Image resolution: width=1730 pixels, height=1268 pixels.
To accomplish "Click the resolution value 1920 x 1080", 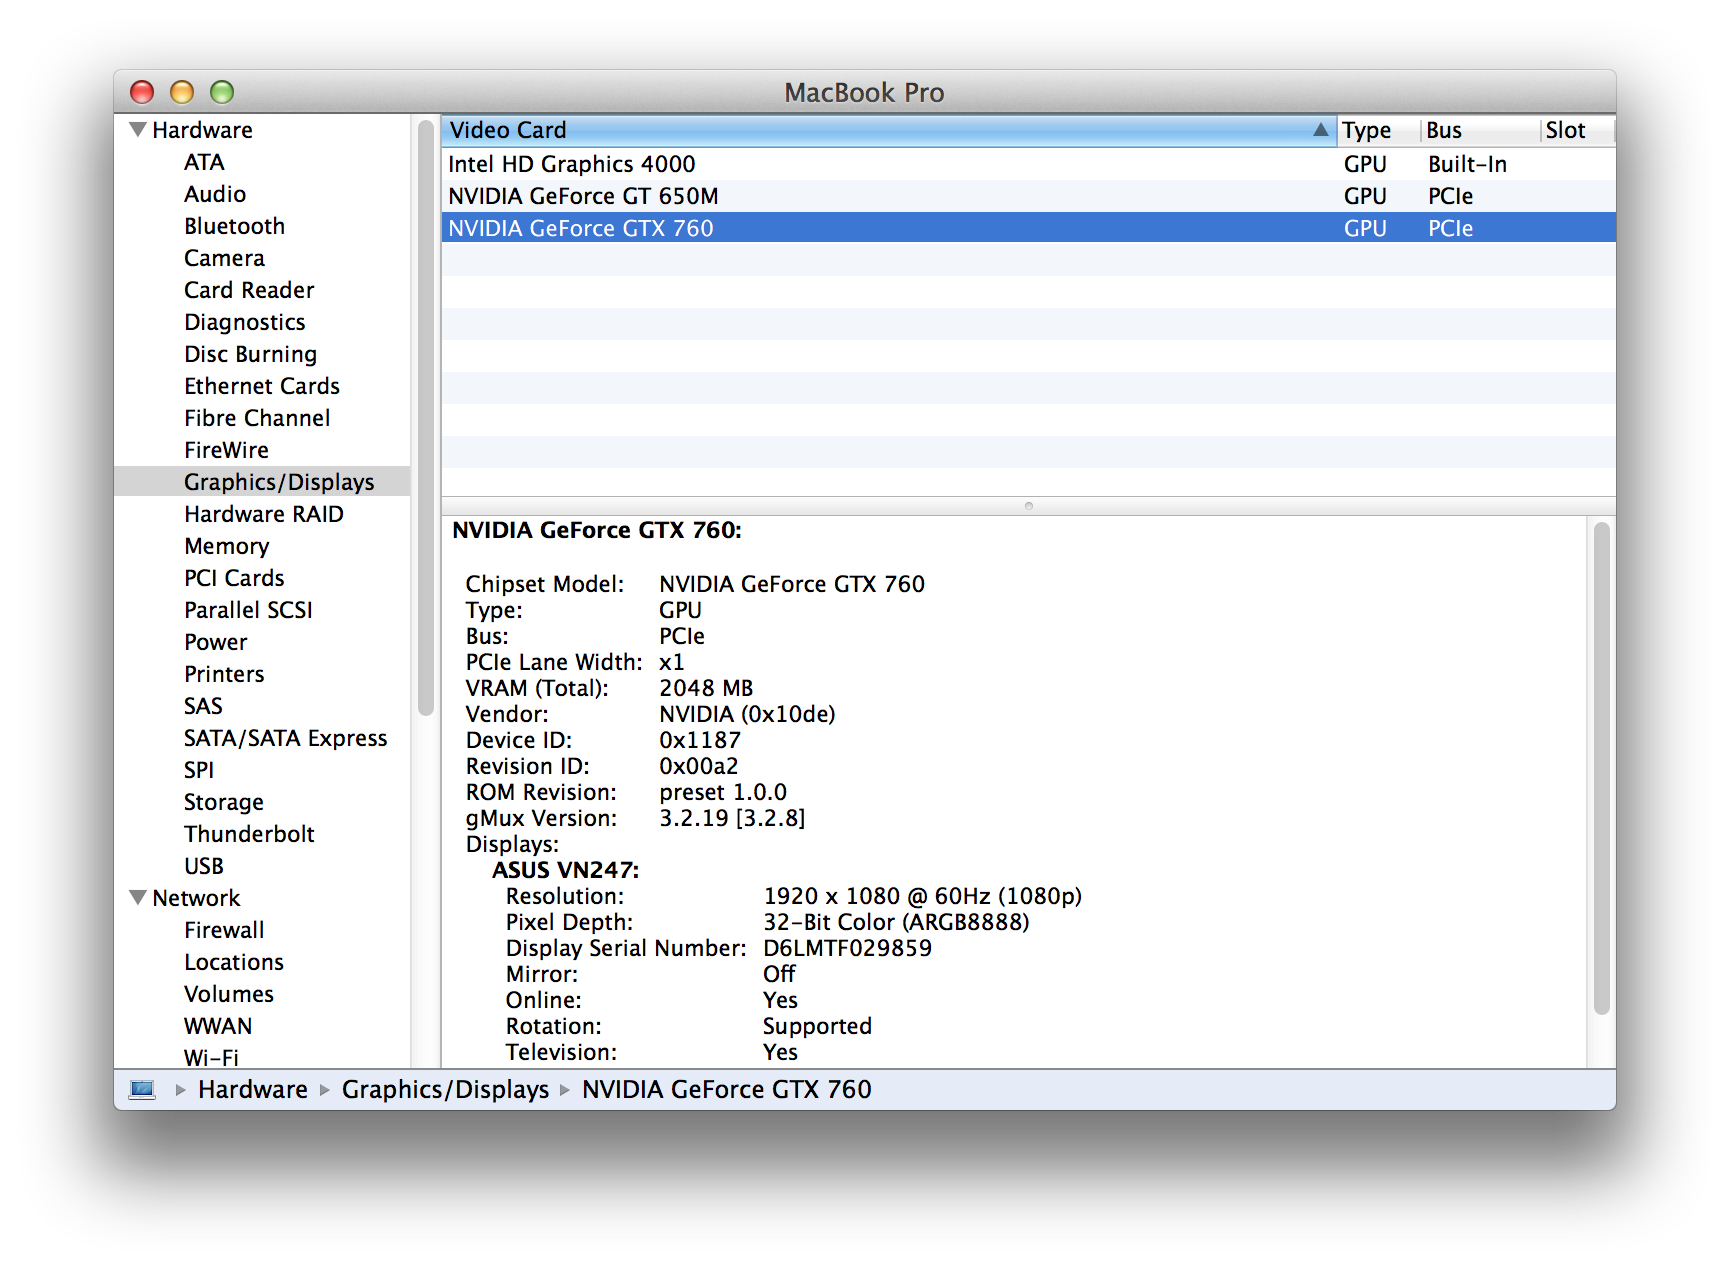I will (x=922, y=896).
